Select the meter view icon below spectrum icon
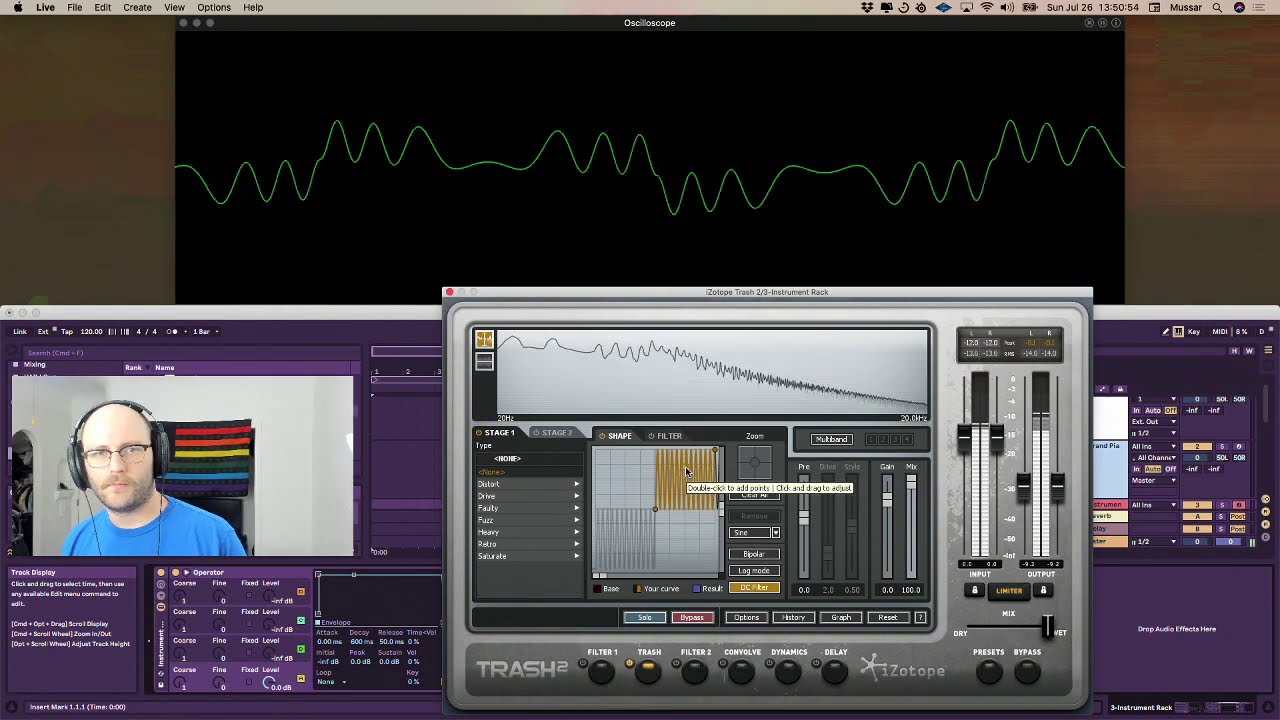 [484, 361]
